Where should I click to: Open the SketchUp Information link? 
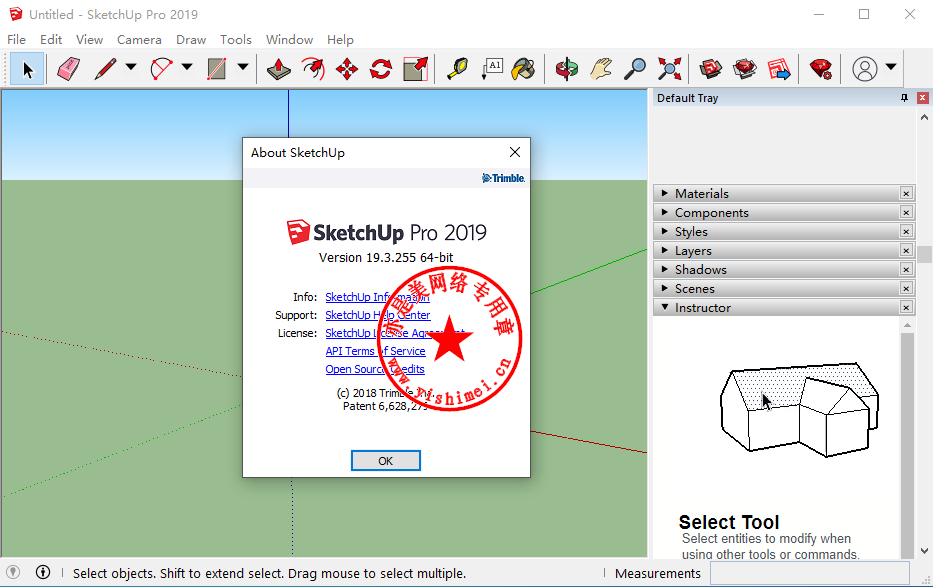point(377,297)
